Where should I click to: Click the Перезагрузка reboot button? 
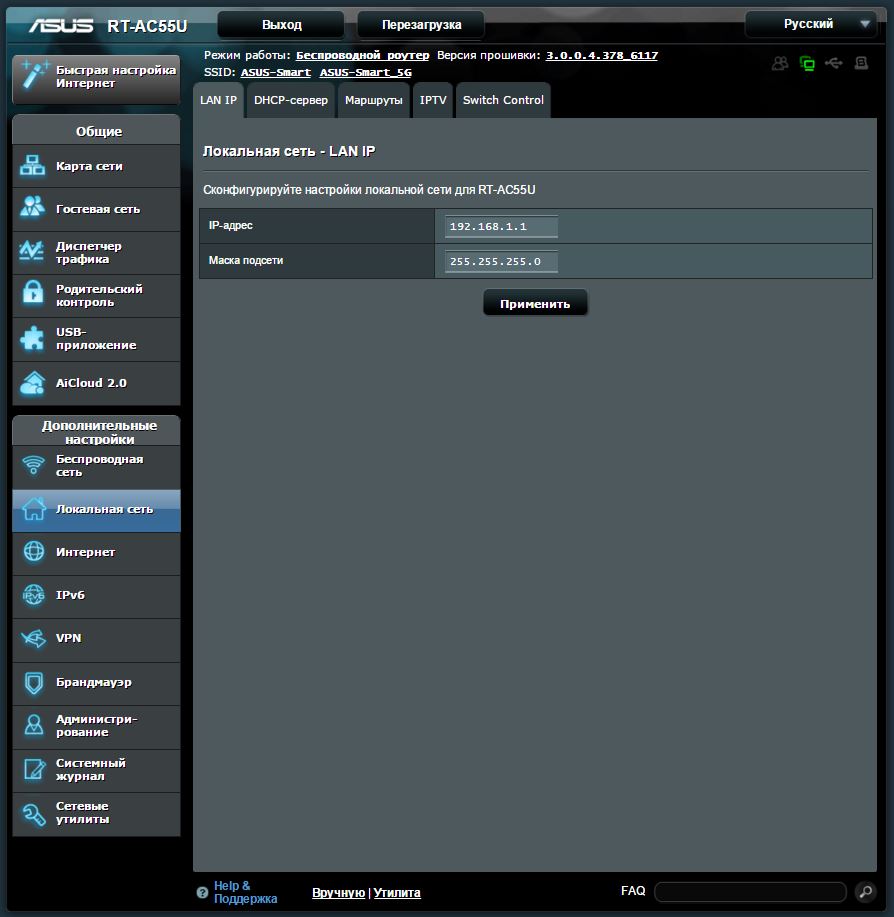(421, 25)
